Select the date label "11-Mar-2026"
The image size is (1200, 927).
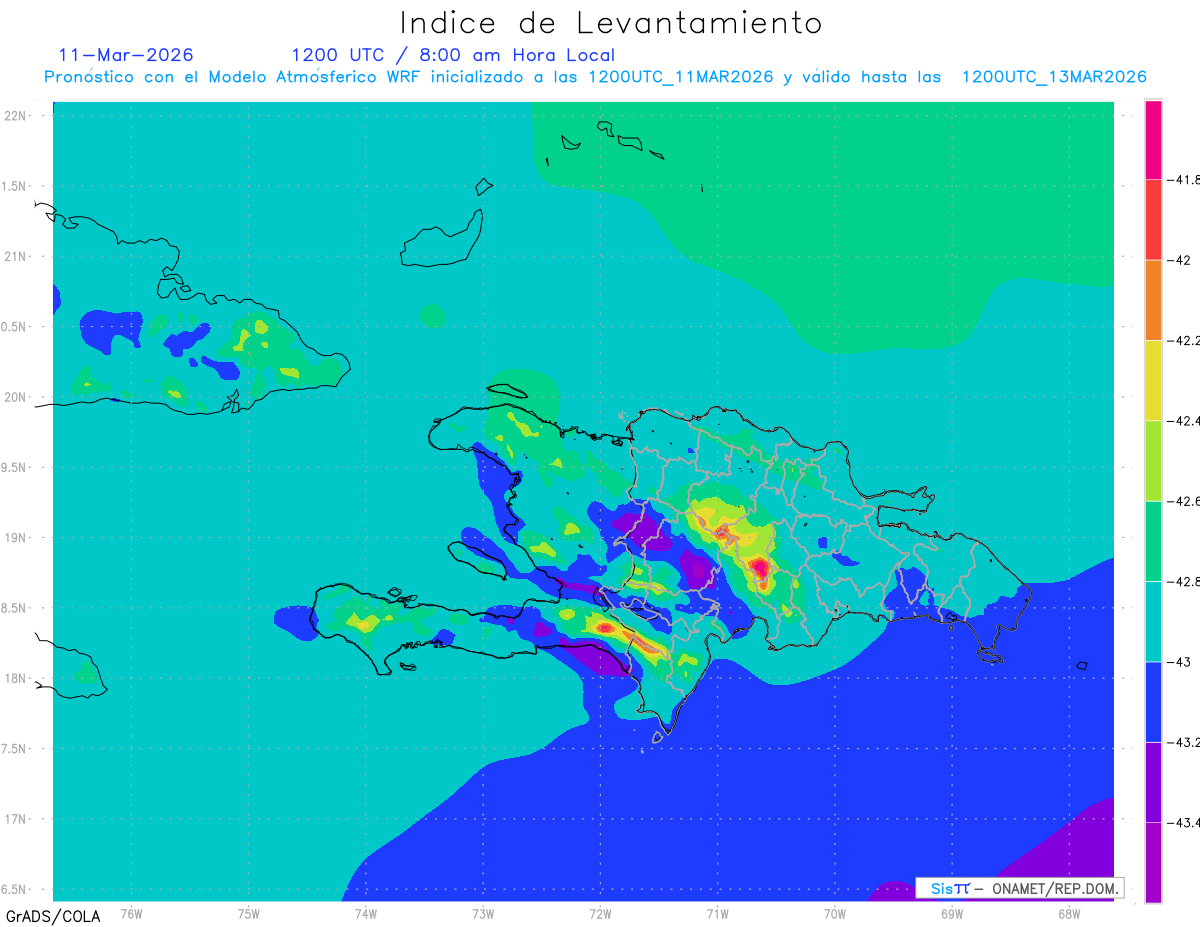coord(127,55)
